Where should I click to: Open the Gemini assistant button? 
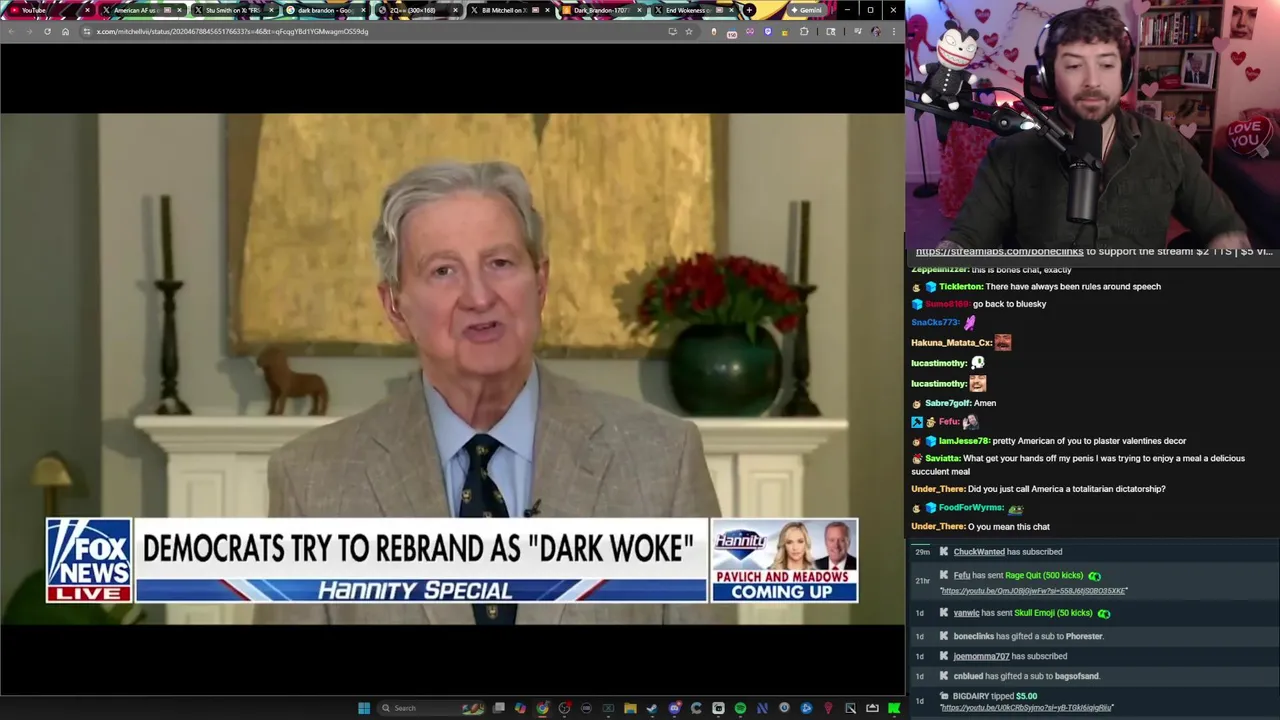coord(805,10)
